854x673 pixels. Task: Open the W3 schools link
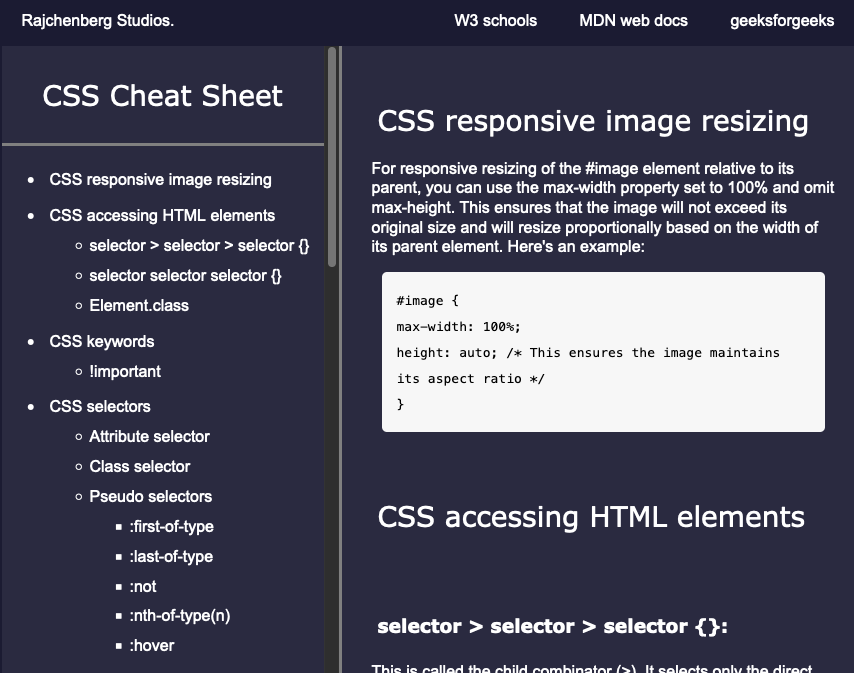tap(495, 21)
